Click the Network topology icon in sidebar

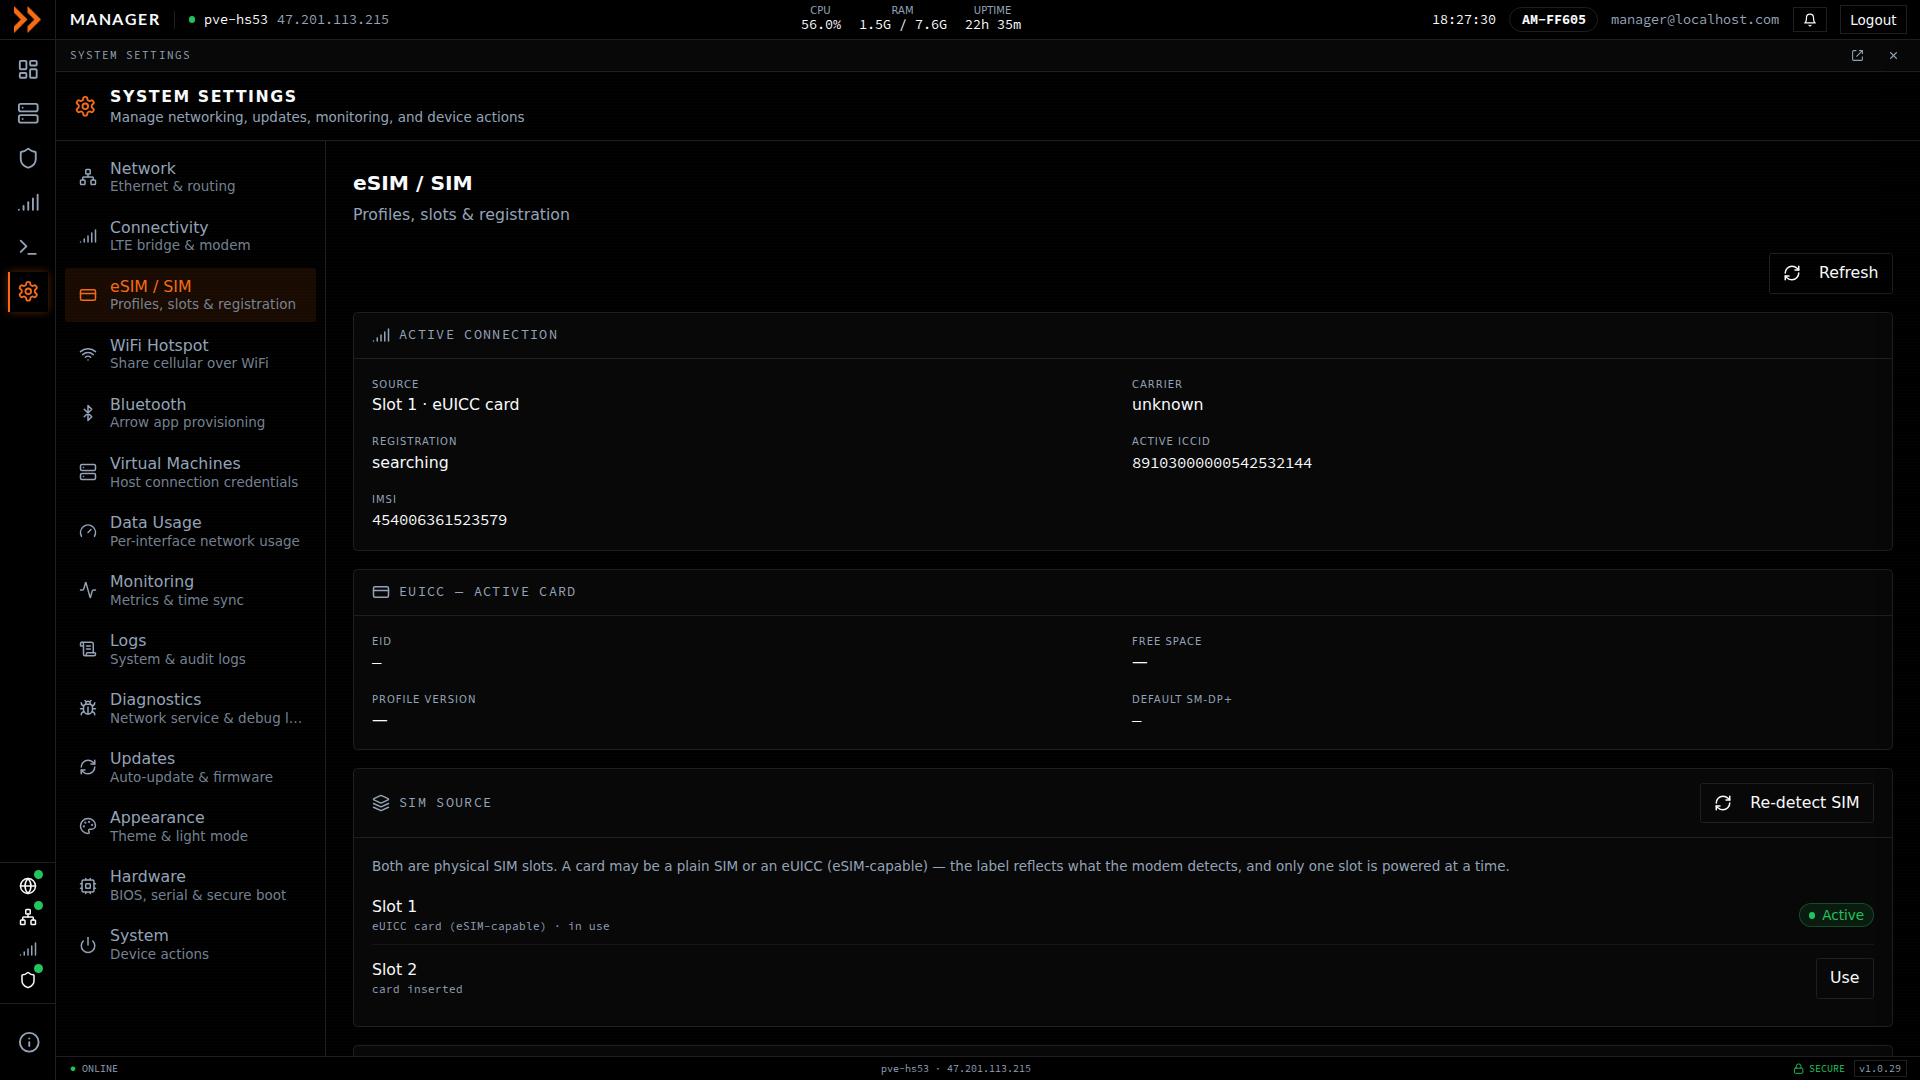tap(88, 178)
